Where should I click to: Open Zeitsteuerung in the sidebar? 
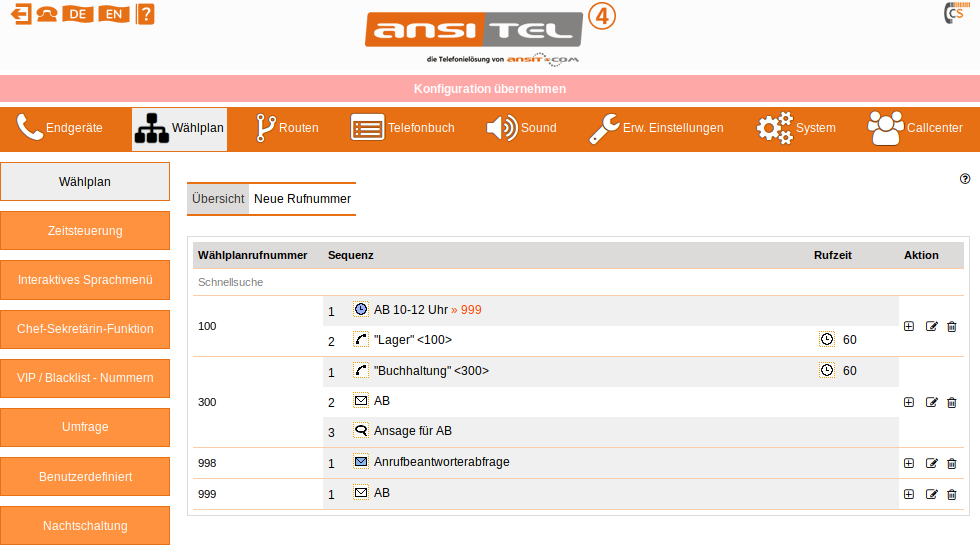point(85,231)
